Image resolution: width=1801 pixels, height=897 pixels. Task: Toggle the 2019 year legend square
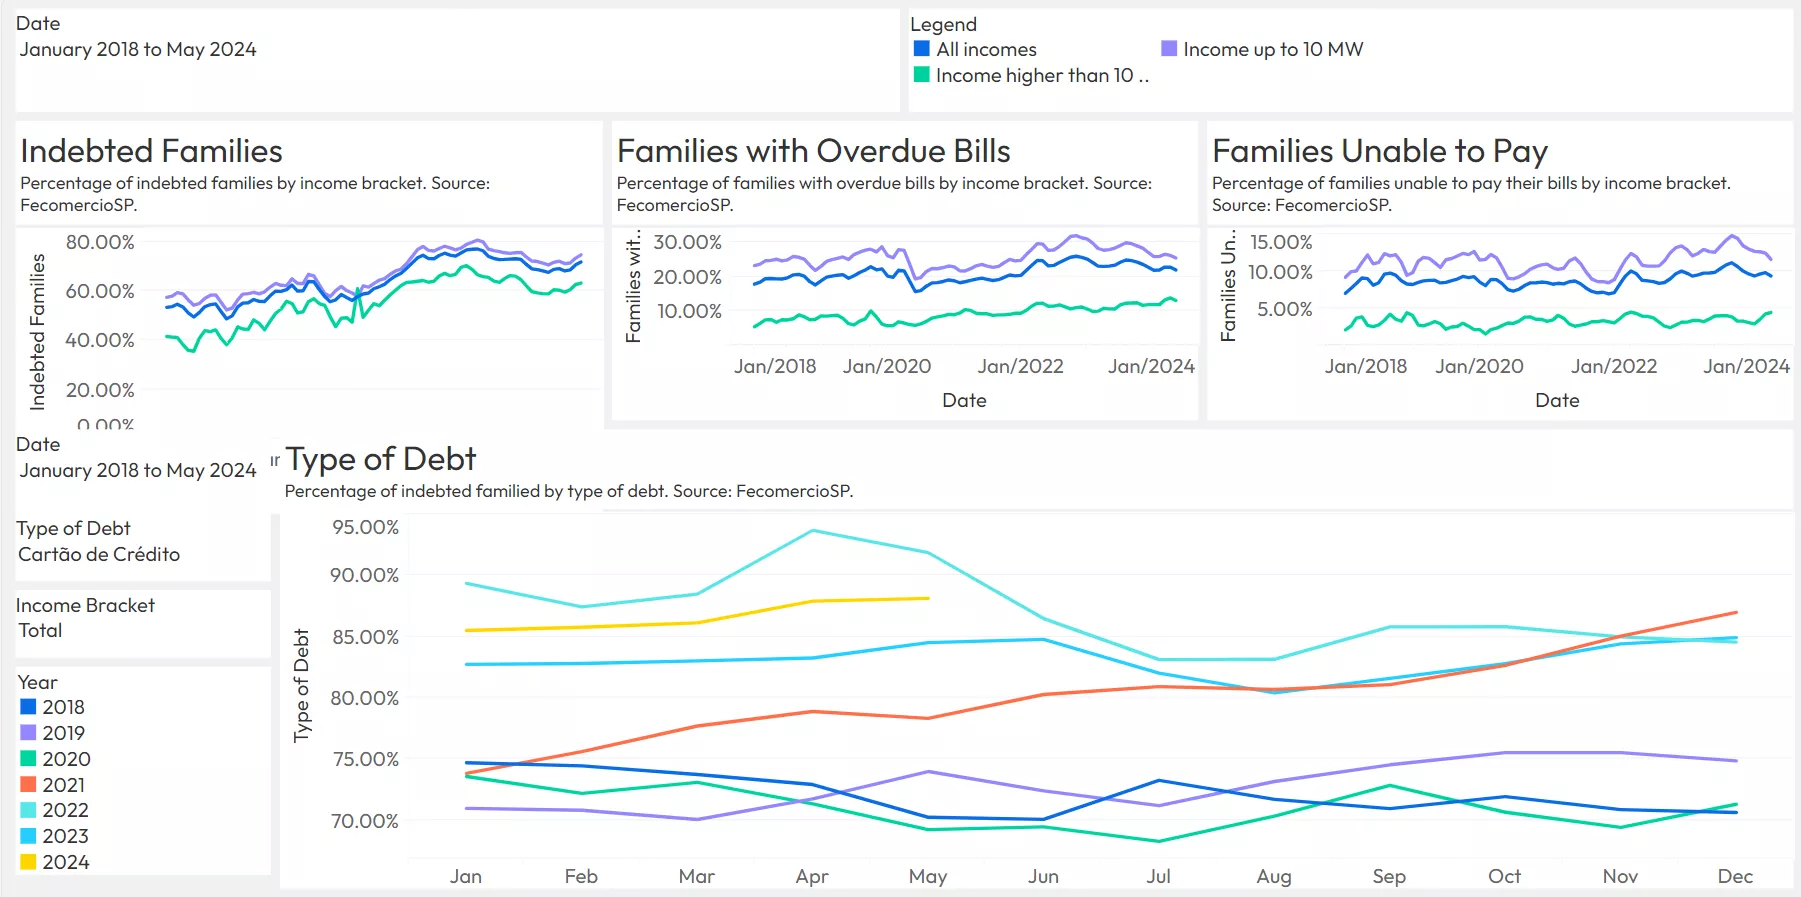coord(28,733)
